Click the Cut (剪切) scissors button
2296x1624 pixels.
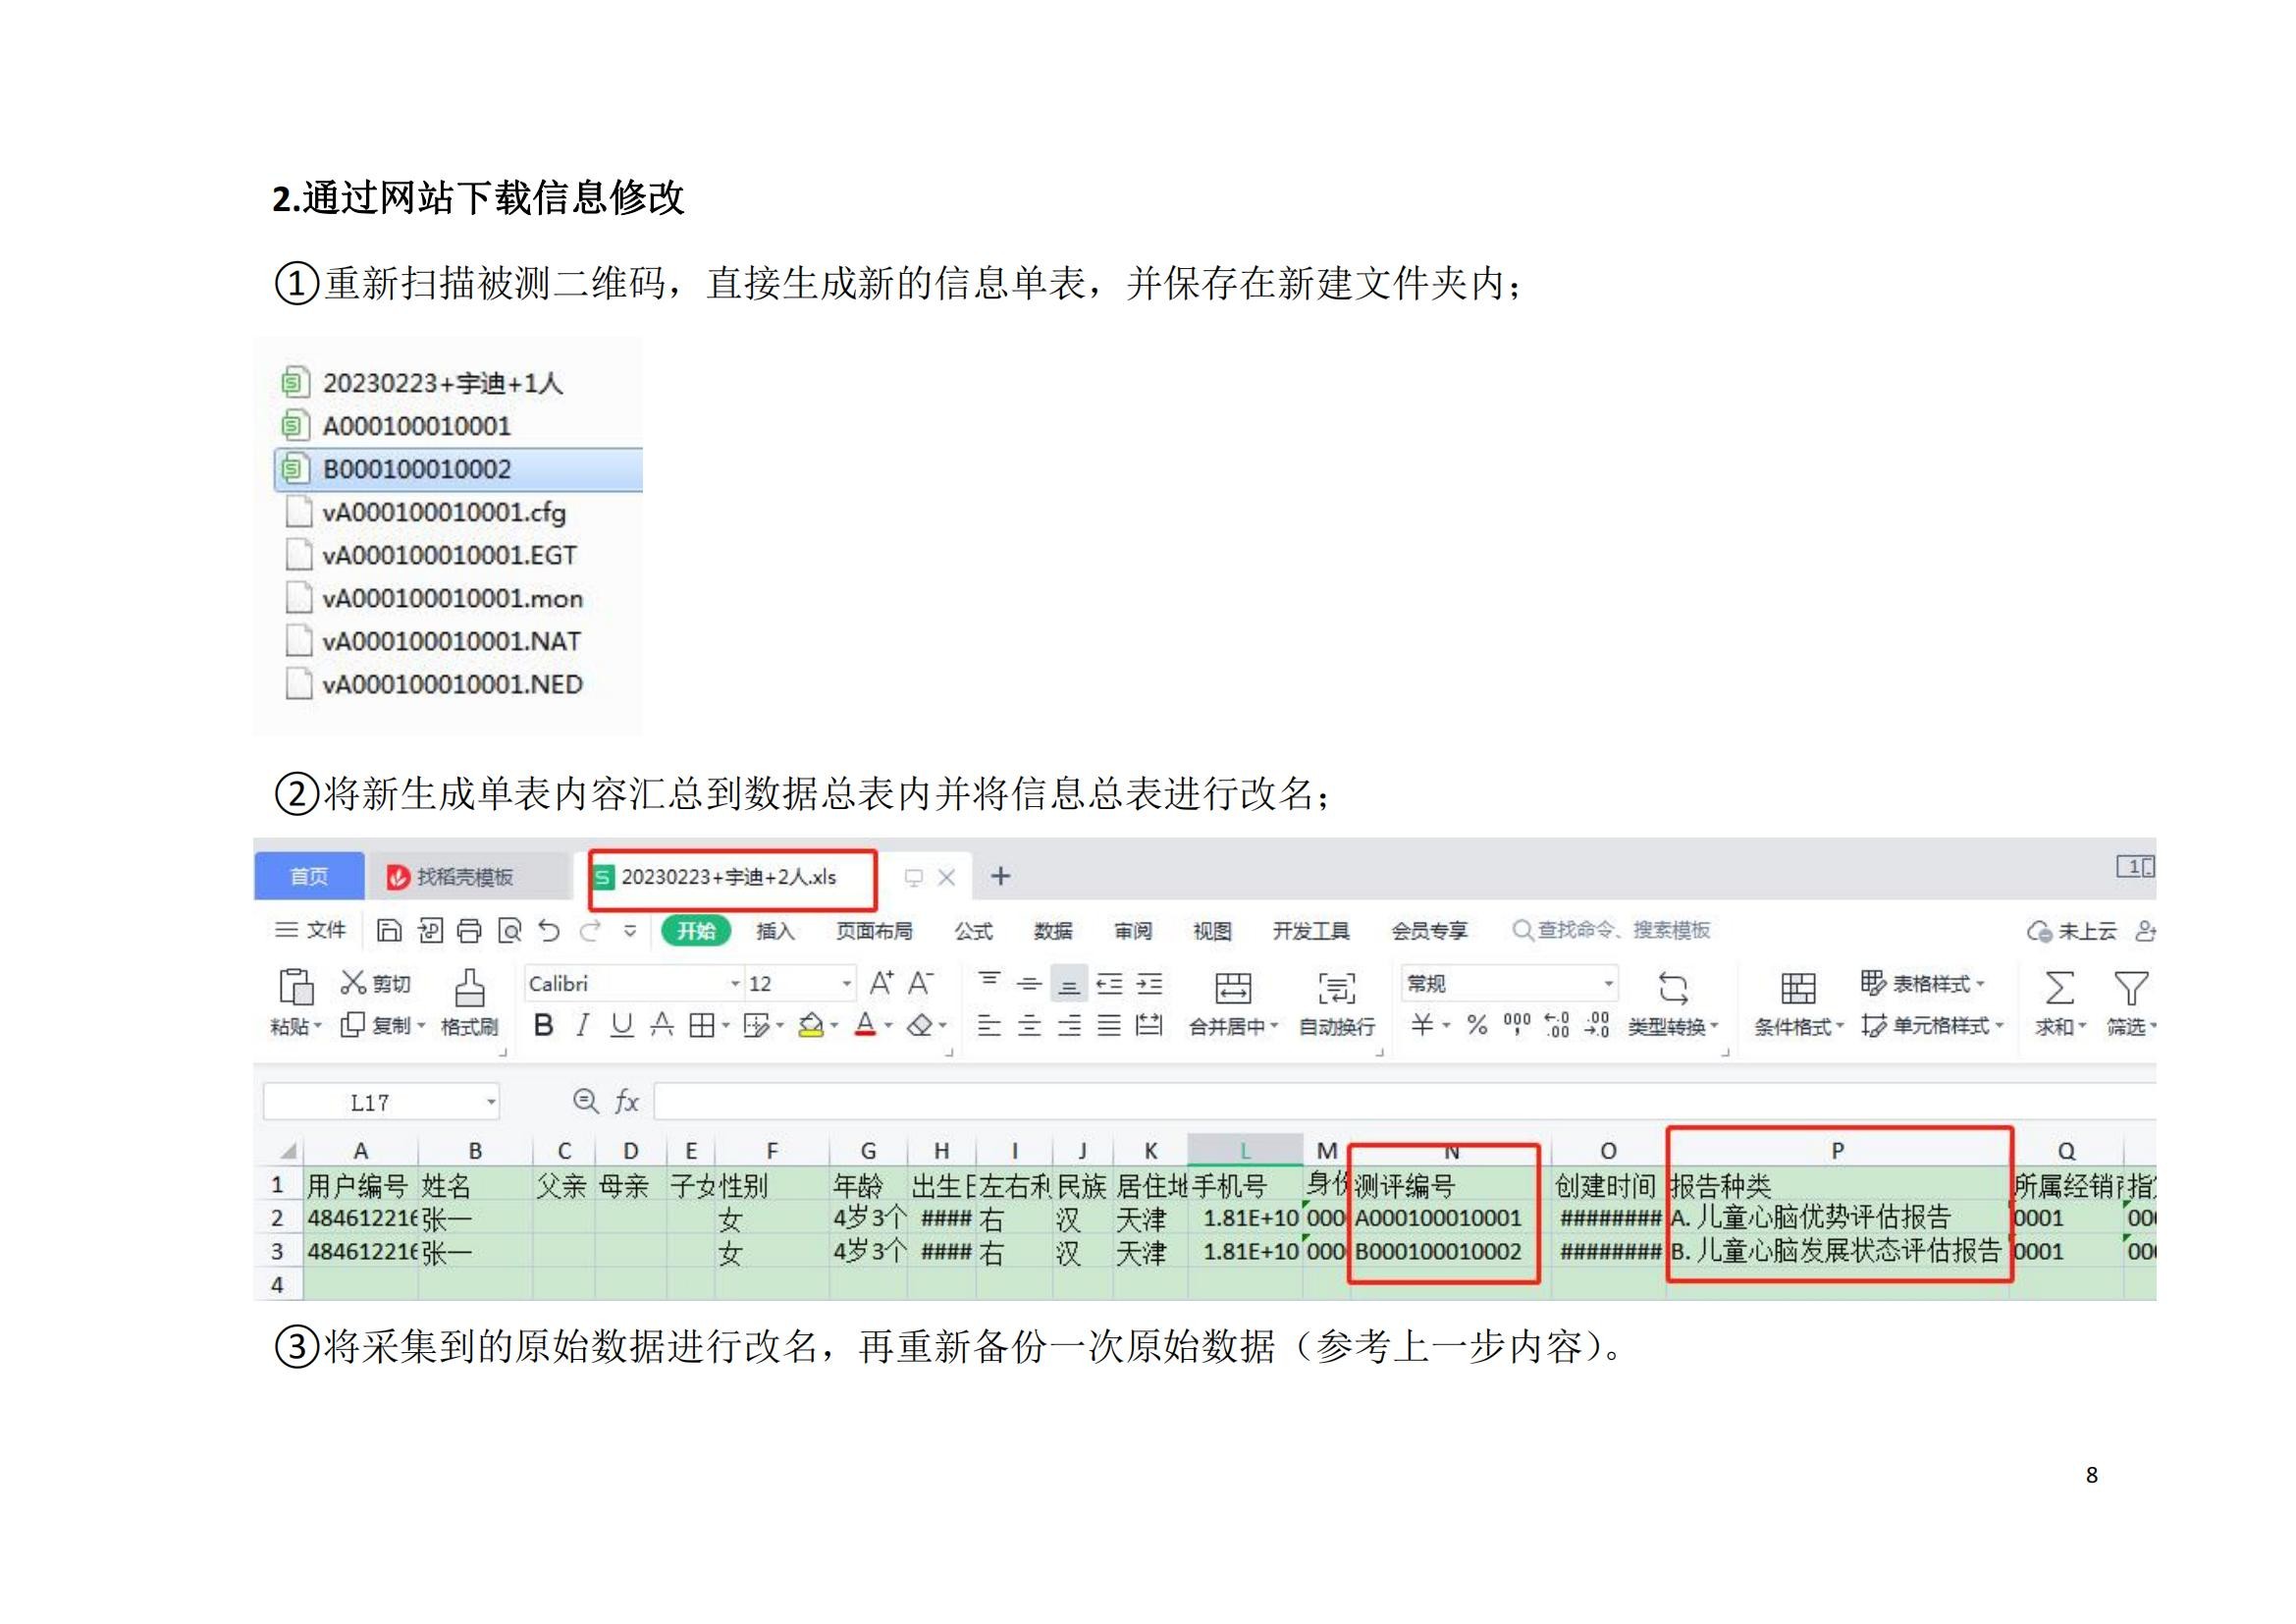[x=375, y=984]
